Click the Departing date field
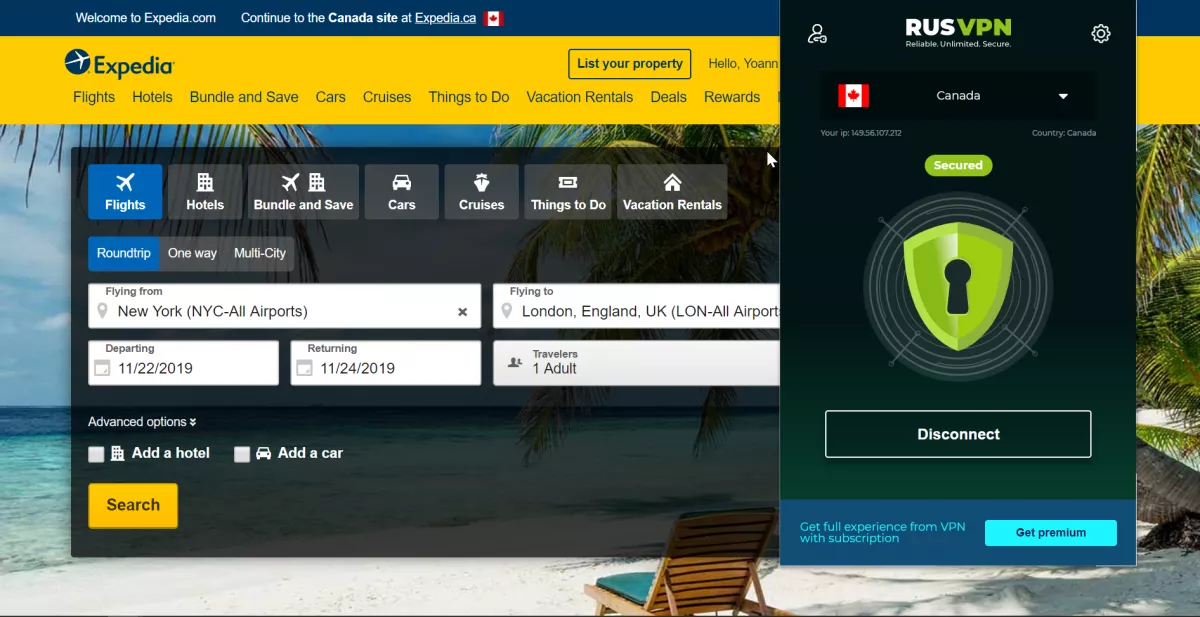The height and width of the screenshot is (617, 1200). (183, 363)
